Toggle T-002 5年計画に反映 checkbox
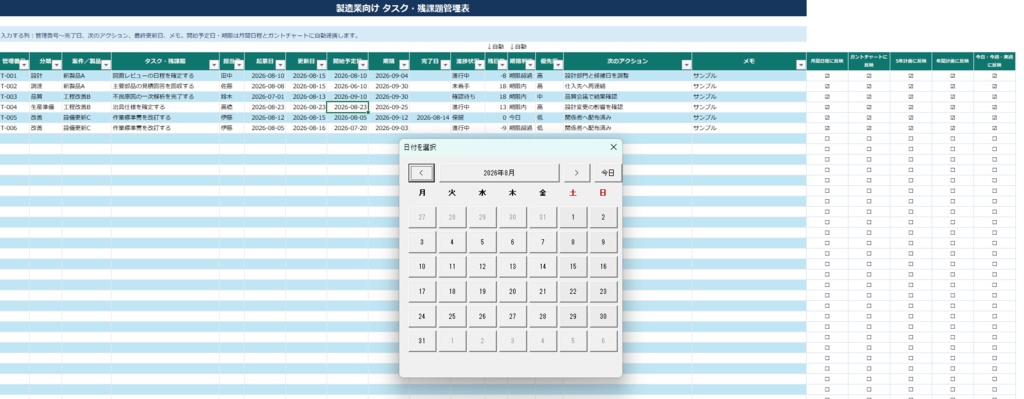Image resolution: width=1024 pixels, height=399 pixels. (x=911, y=86)
